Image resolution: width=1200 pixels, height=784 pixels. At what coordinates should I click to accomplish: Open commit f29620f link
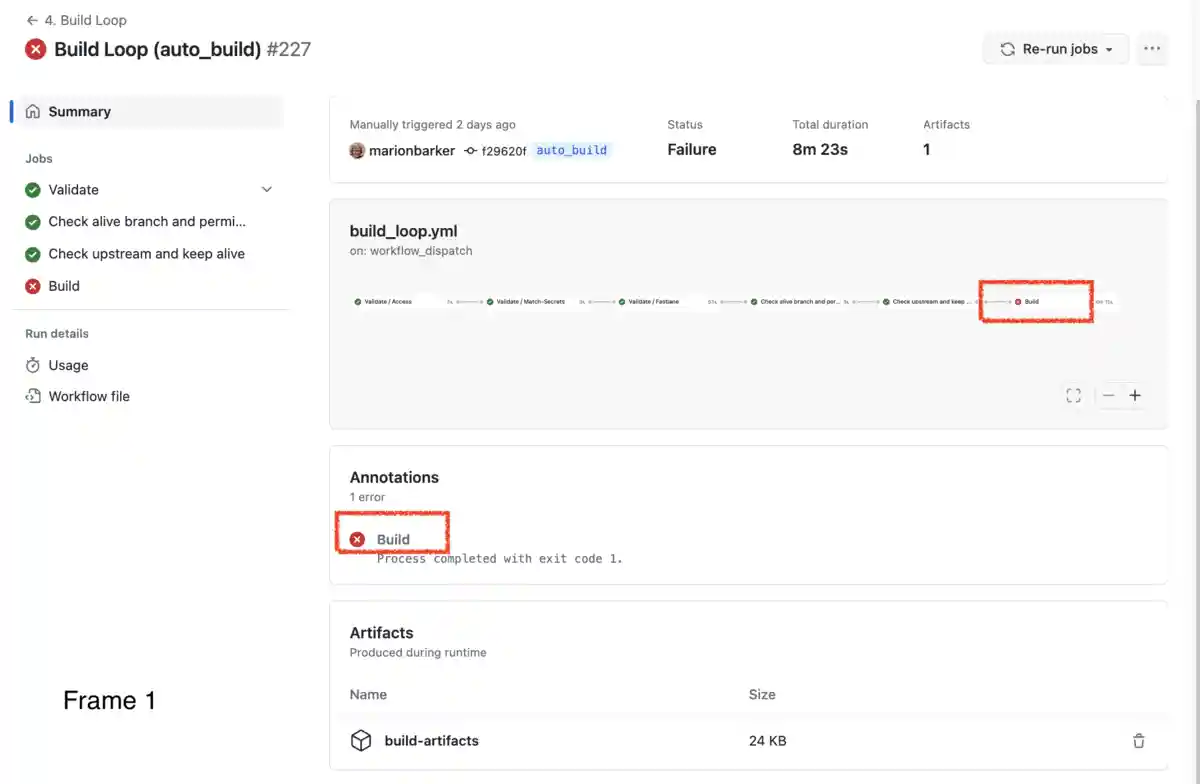coord(503,151)
